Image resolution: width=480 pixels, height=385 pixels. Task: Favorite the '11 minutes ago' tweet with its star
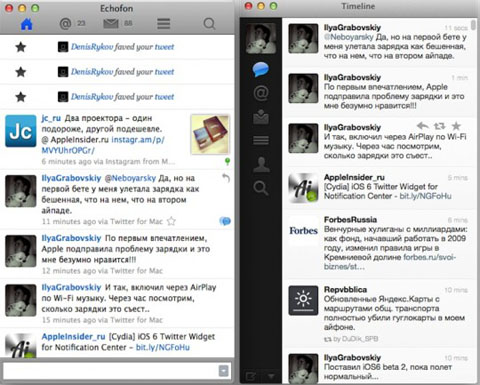[x=171, y=221]
